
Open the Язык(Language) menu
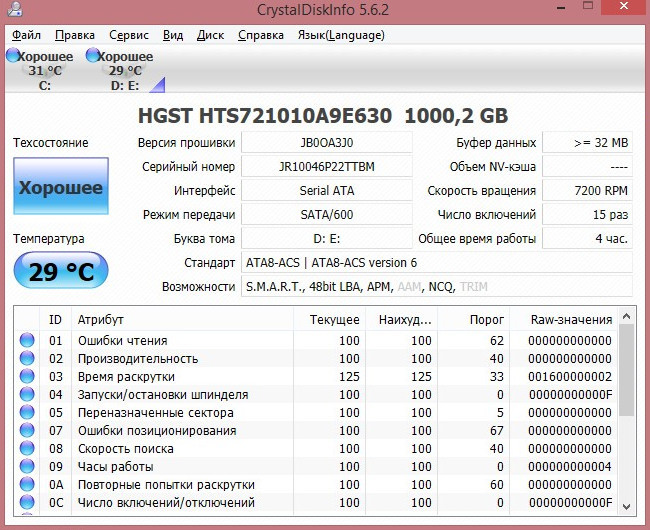coord(341,35)
